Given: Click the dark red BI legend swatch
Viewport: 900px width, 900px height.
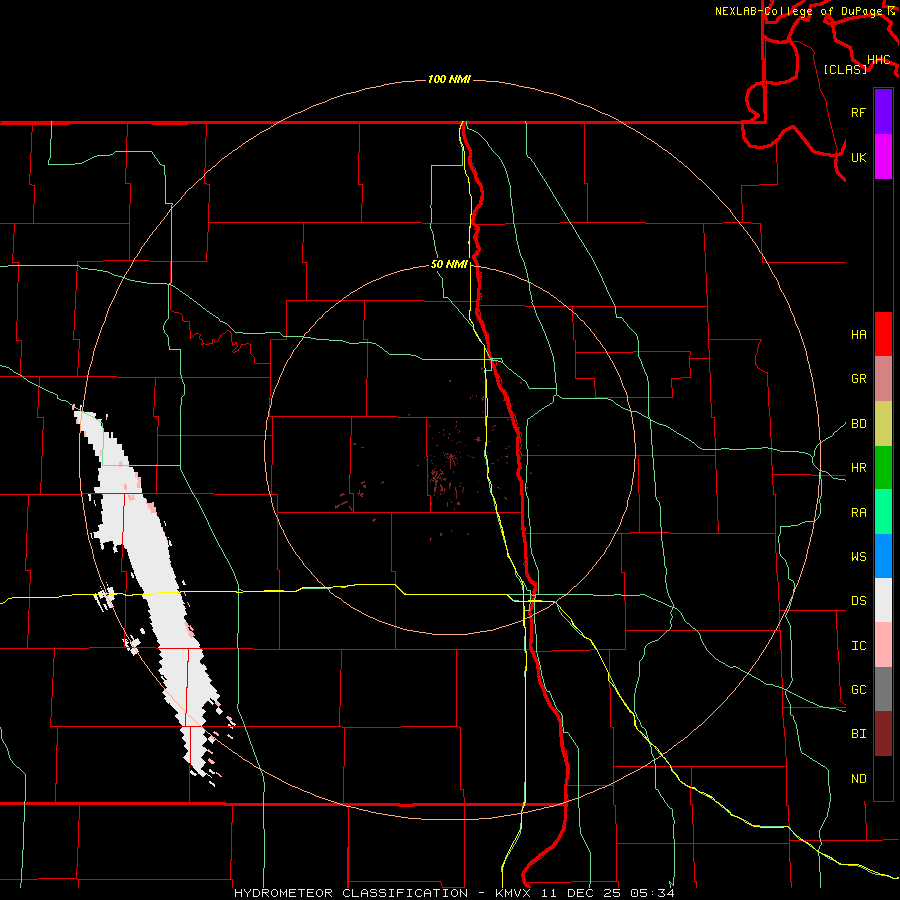Looking at the screenshot, I should point(883,734).
